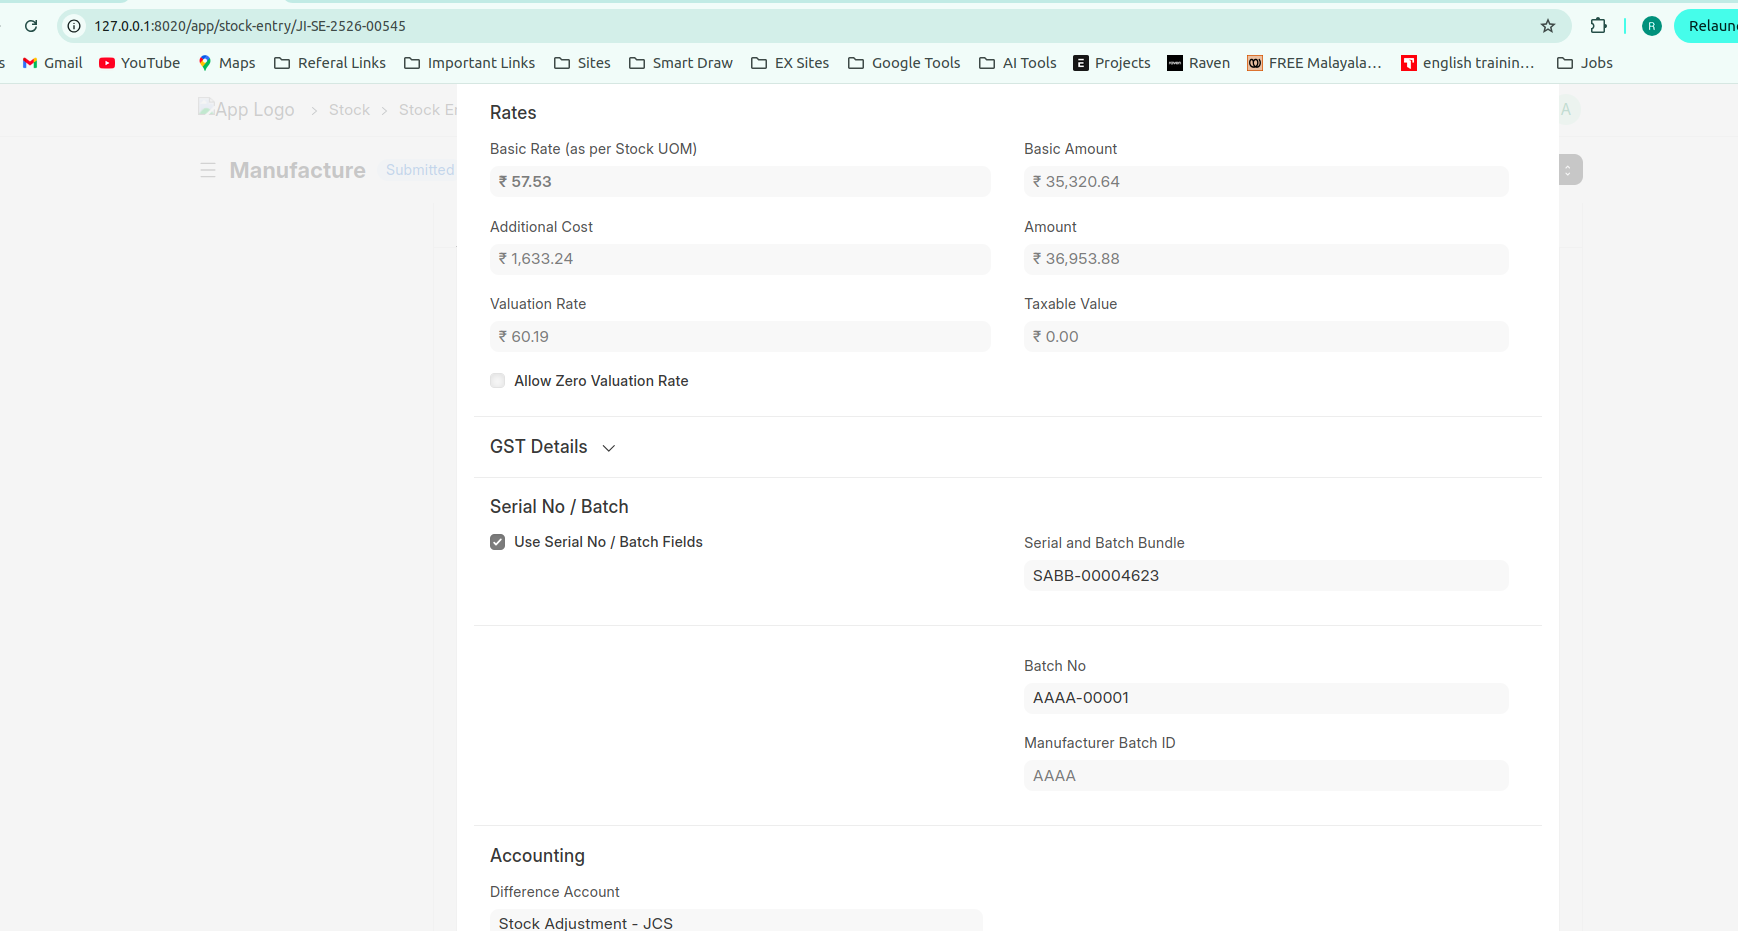Screen dimensions: 1738x931
Task: Open the Raven bookmark
Action: point(1198,63)
